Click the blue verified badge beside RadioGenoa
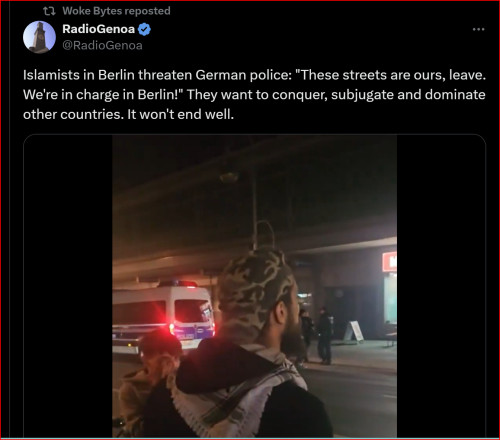The width and height of the screenshot is (500, 440). pos(144,29)
